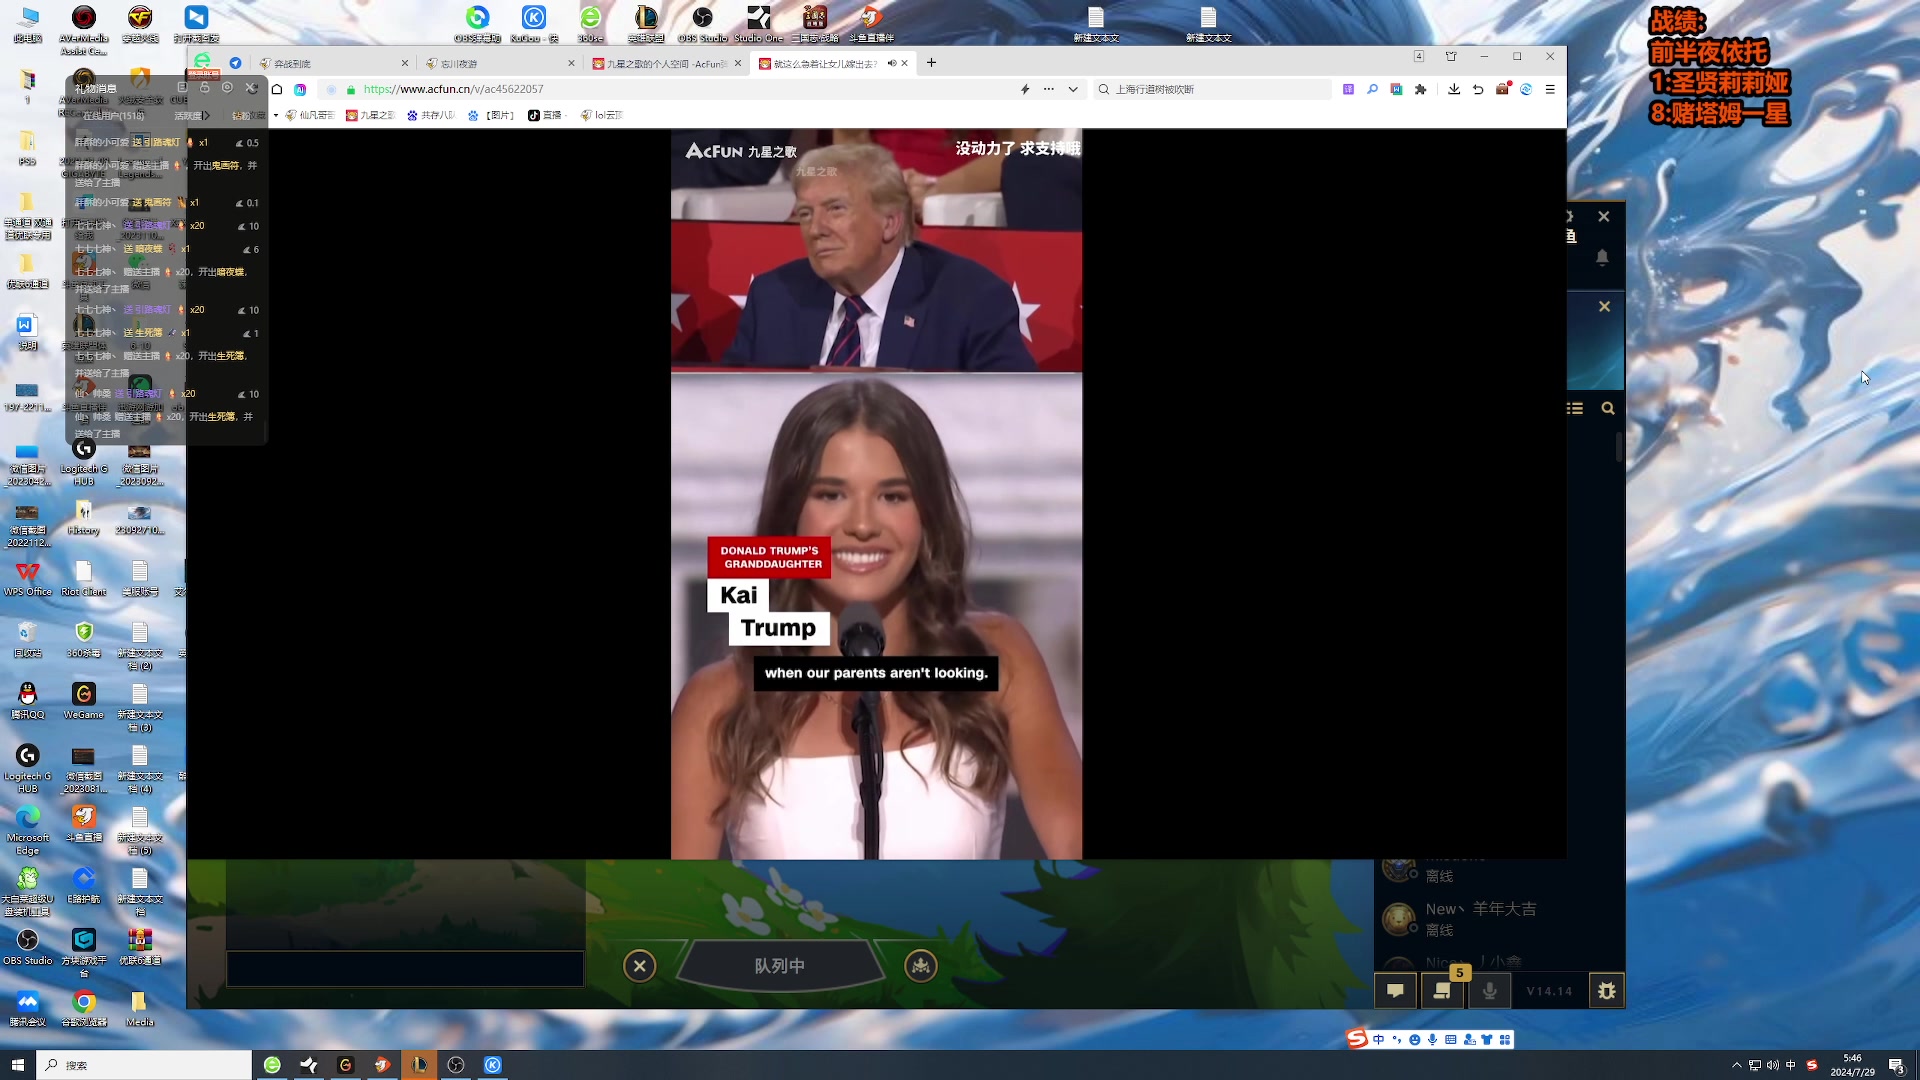This screenshot has height=1080, width=1920.
Task: Close the 忘川夜游 tab
Action: (571, 63)
